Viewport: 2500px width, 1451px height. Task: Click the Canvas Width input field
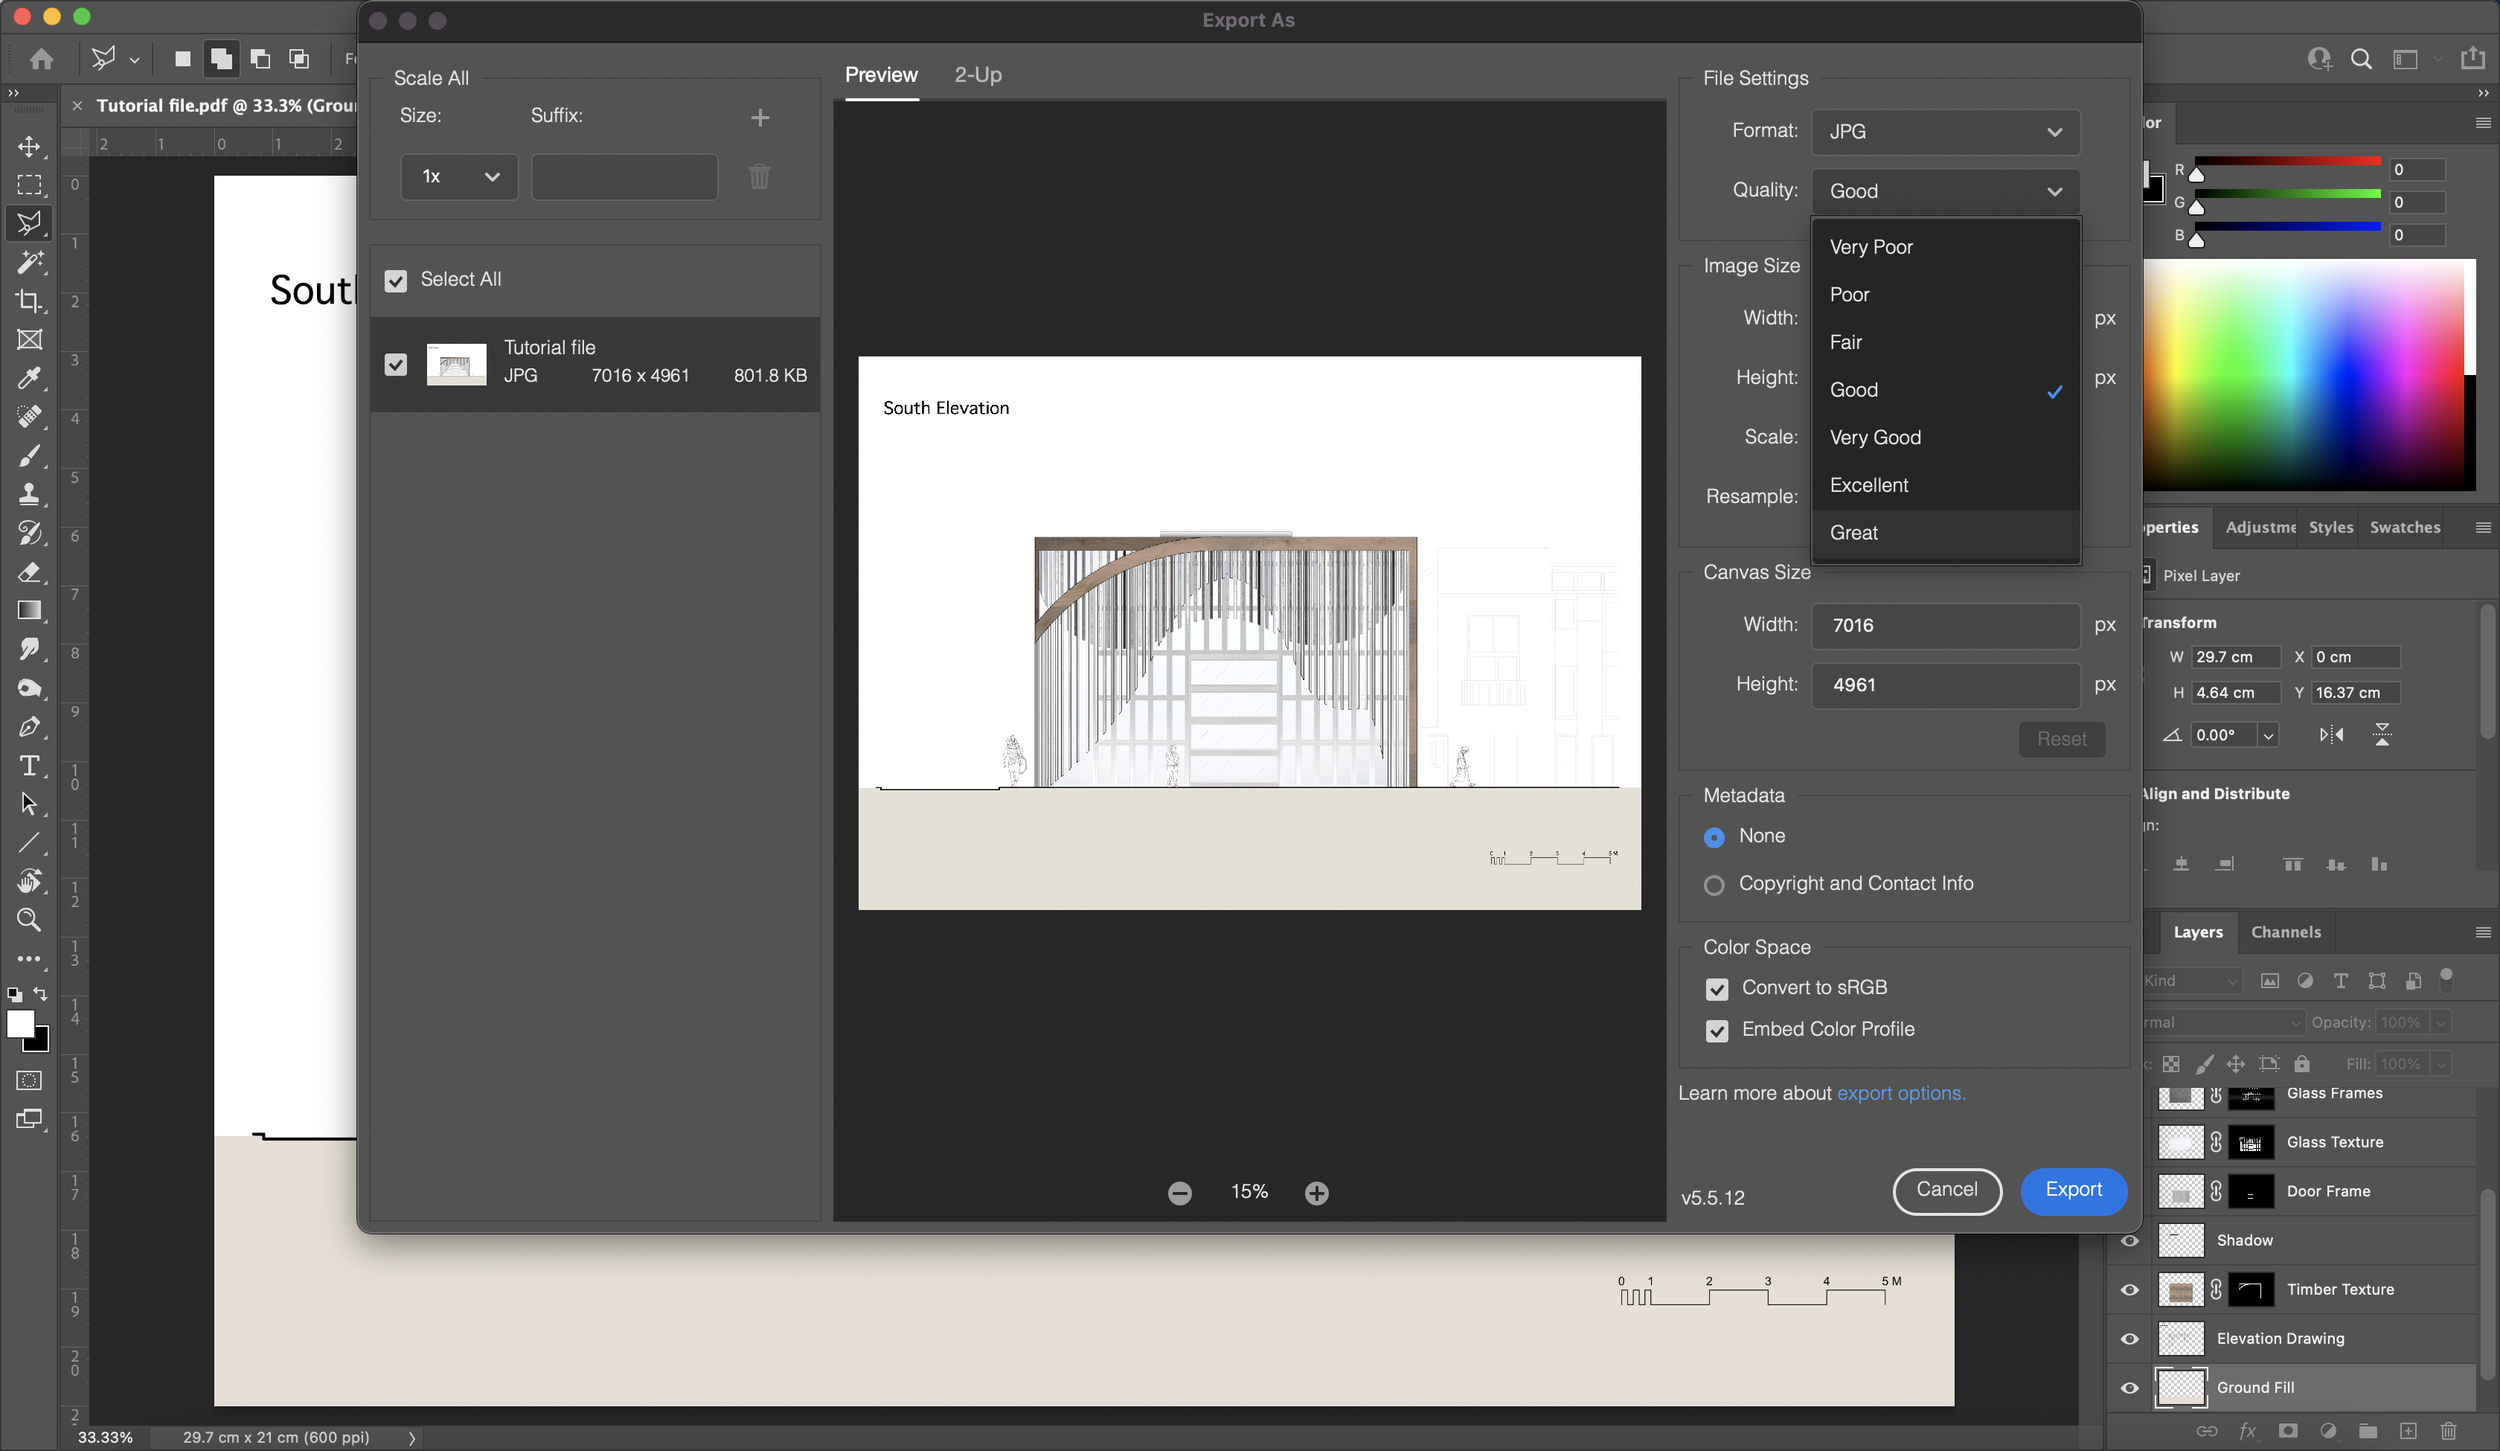point(1944,625)
